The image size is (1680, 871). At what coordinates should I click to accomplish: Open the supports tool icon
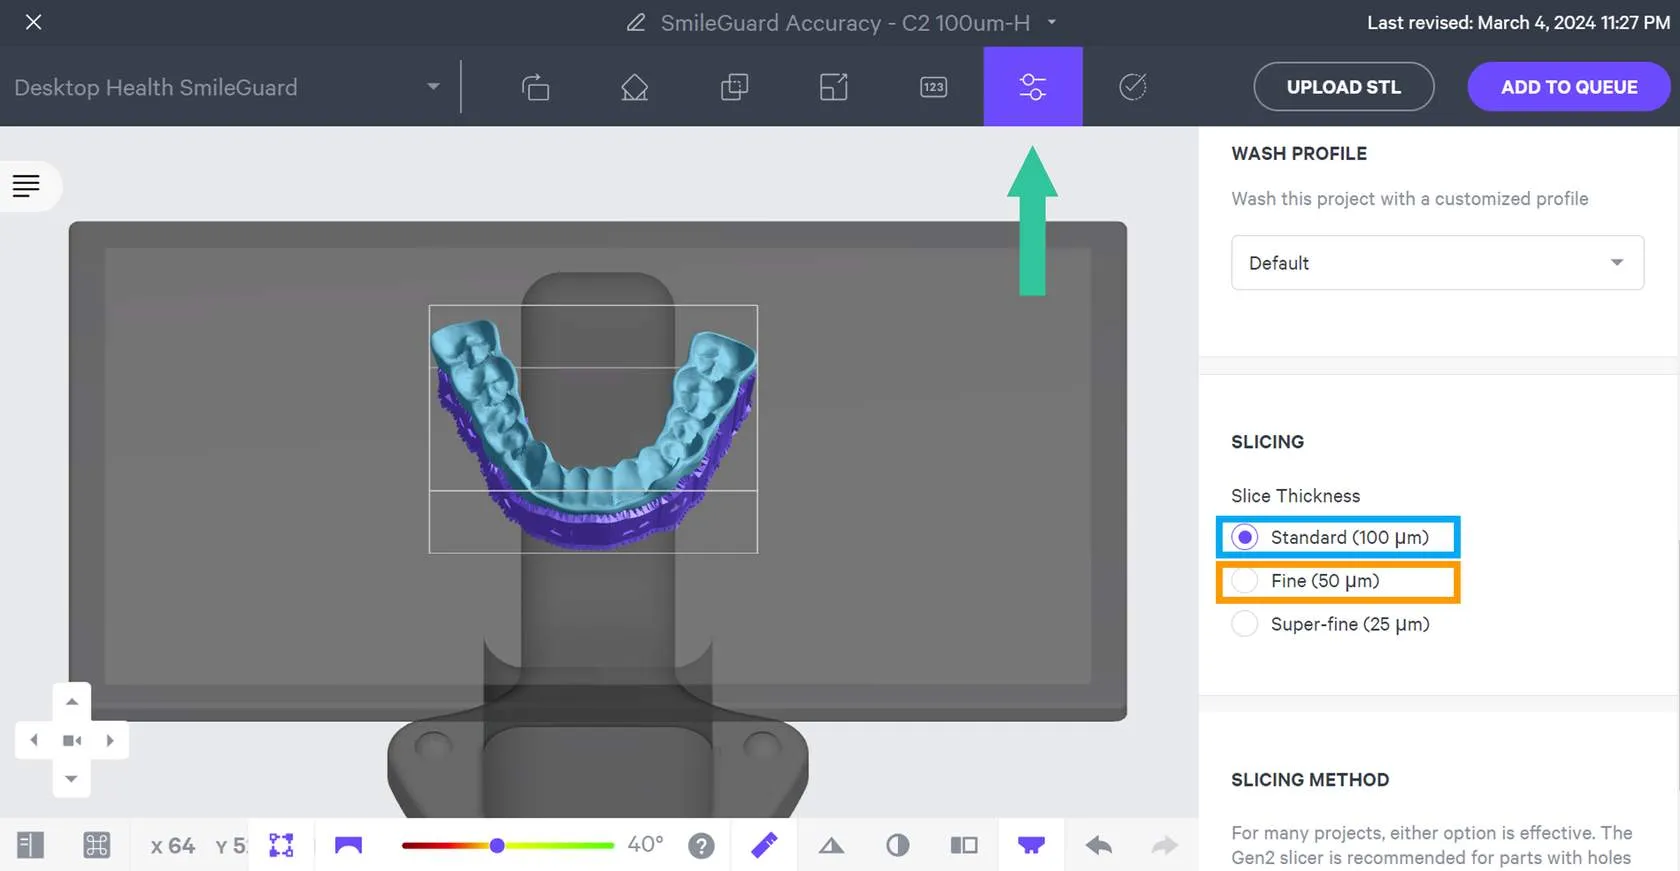(x=634, y=87)
